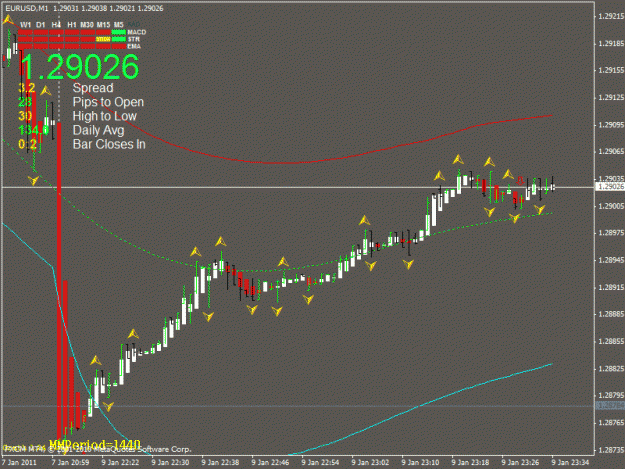Image resolution: width=625 pixels, height=469 pixels.
Task: Click the up fractal arrow above the 23:18 chart peak
Action: (x=458, y=160)
